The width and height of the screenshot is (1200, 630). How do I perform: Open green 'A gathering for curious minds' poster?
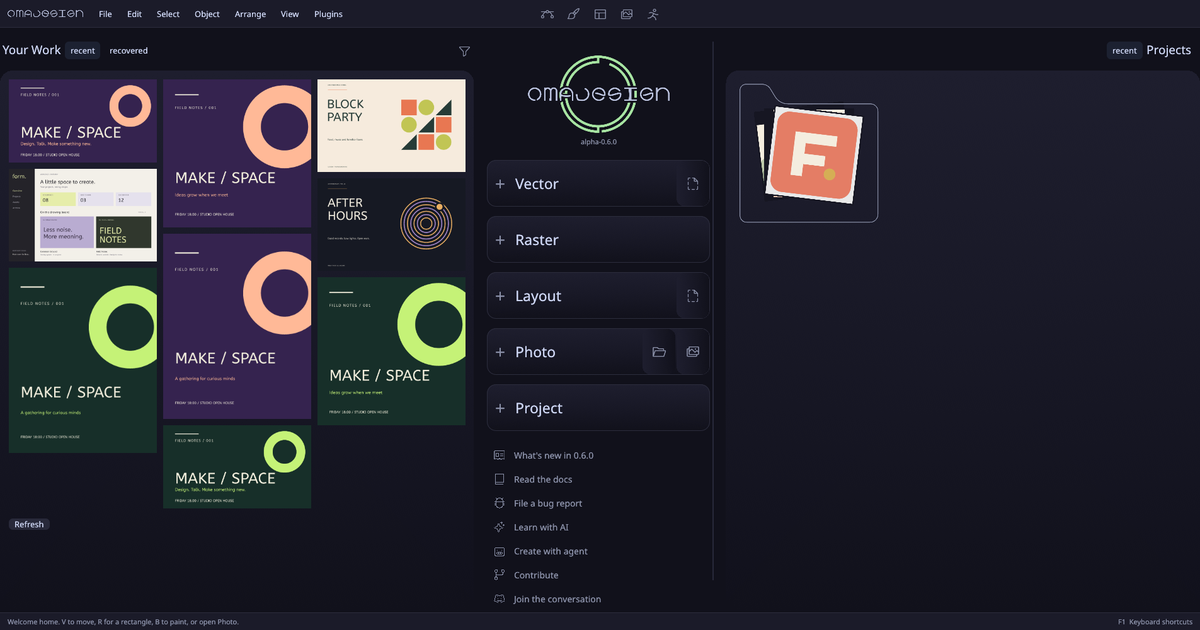83,360
